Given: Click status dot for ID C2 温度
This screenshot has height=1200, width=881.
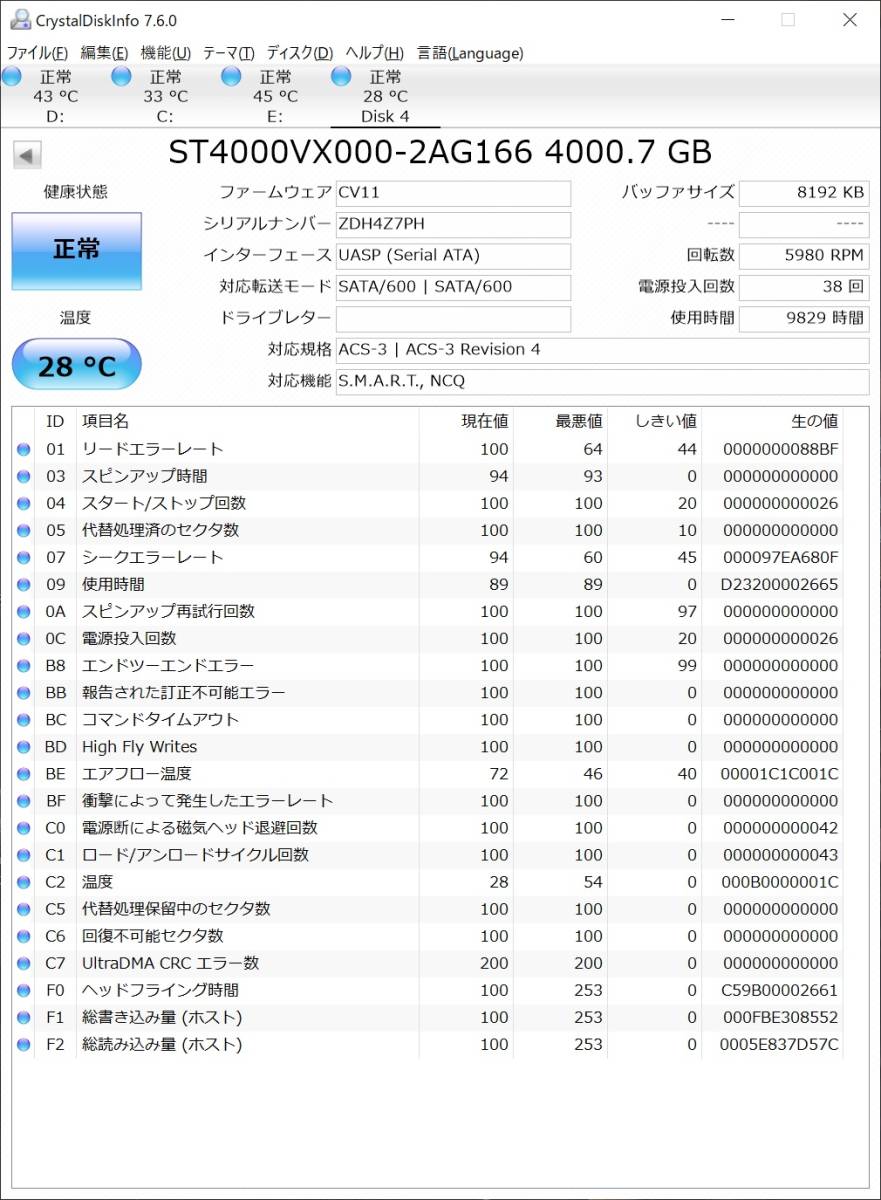Looking at the screenshot, I should point(23,882).
